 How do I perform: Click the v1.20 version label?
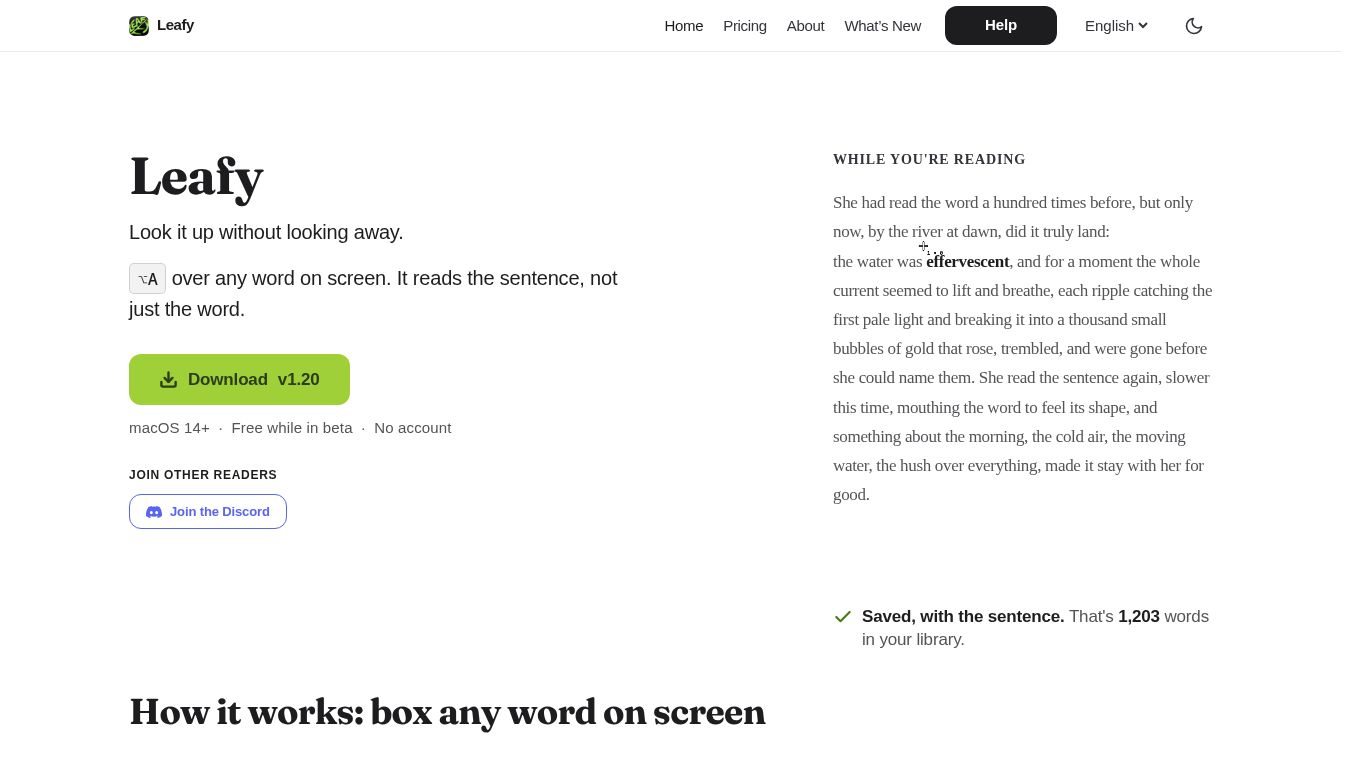[x=299, y=380]
